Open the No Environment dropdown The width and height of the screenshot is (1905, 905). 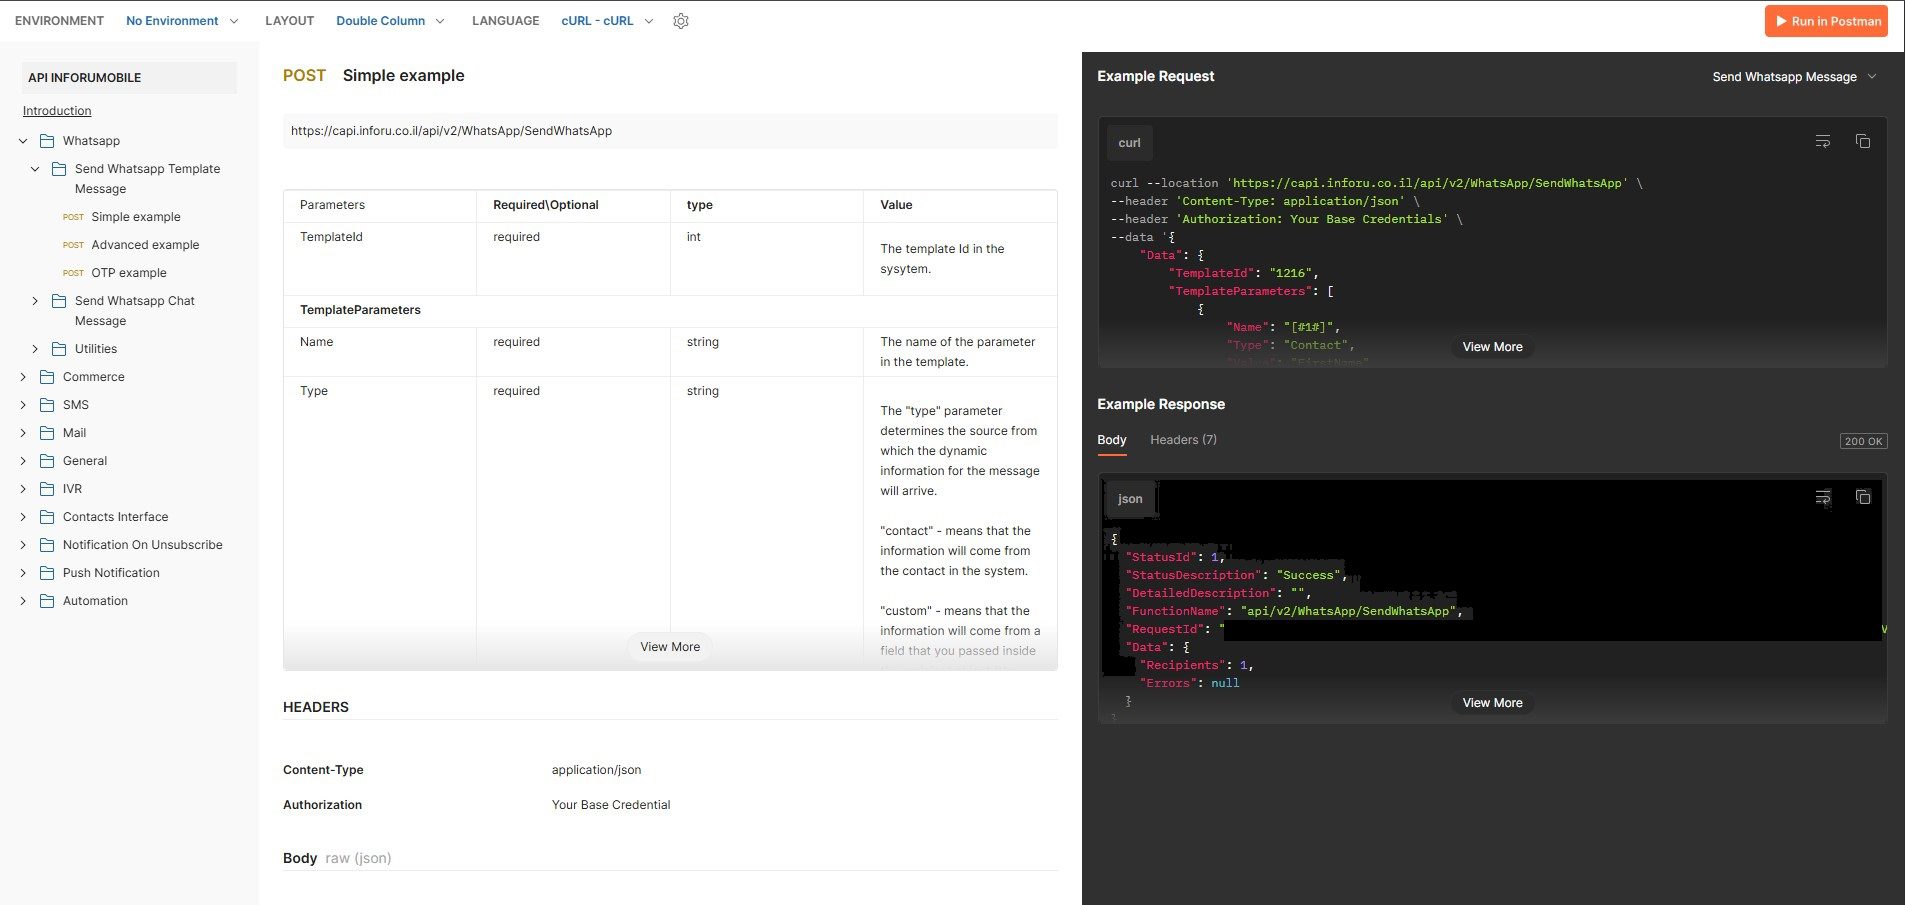182,21
